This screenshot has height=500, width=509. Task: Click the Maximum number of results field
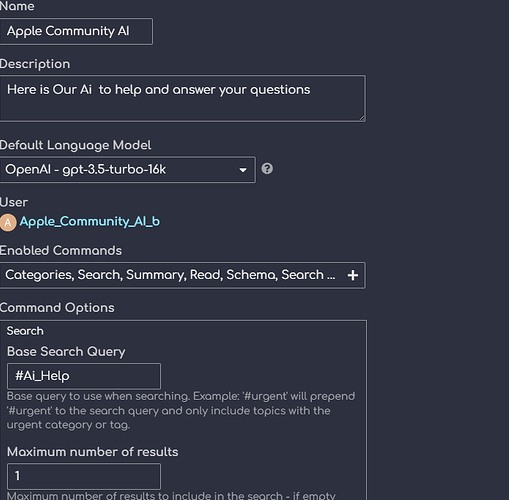point(84,476)
